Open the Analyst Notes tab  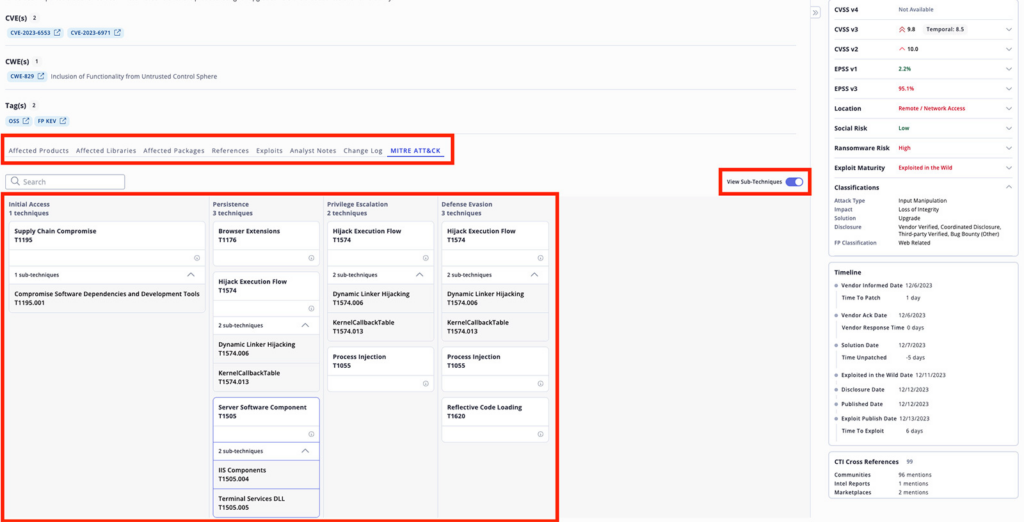312,151
